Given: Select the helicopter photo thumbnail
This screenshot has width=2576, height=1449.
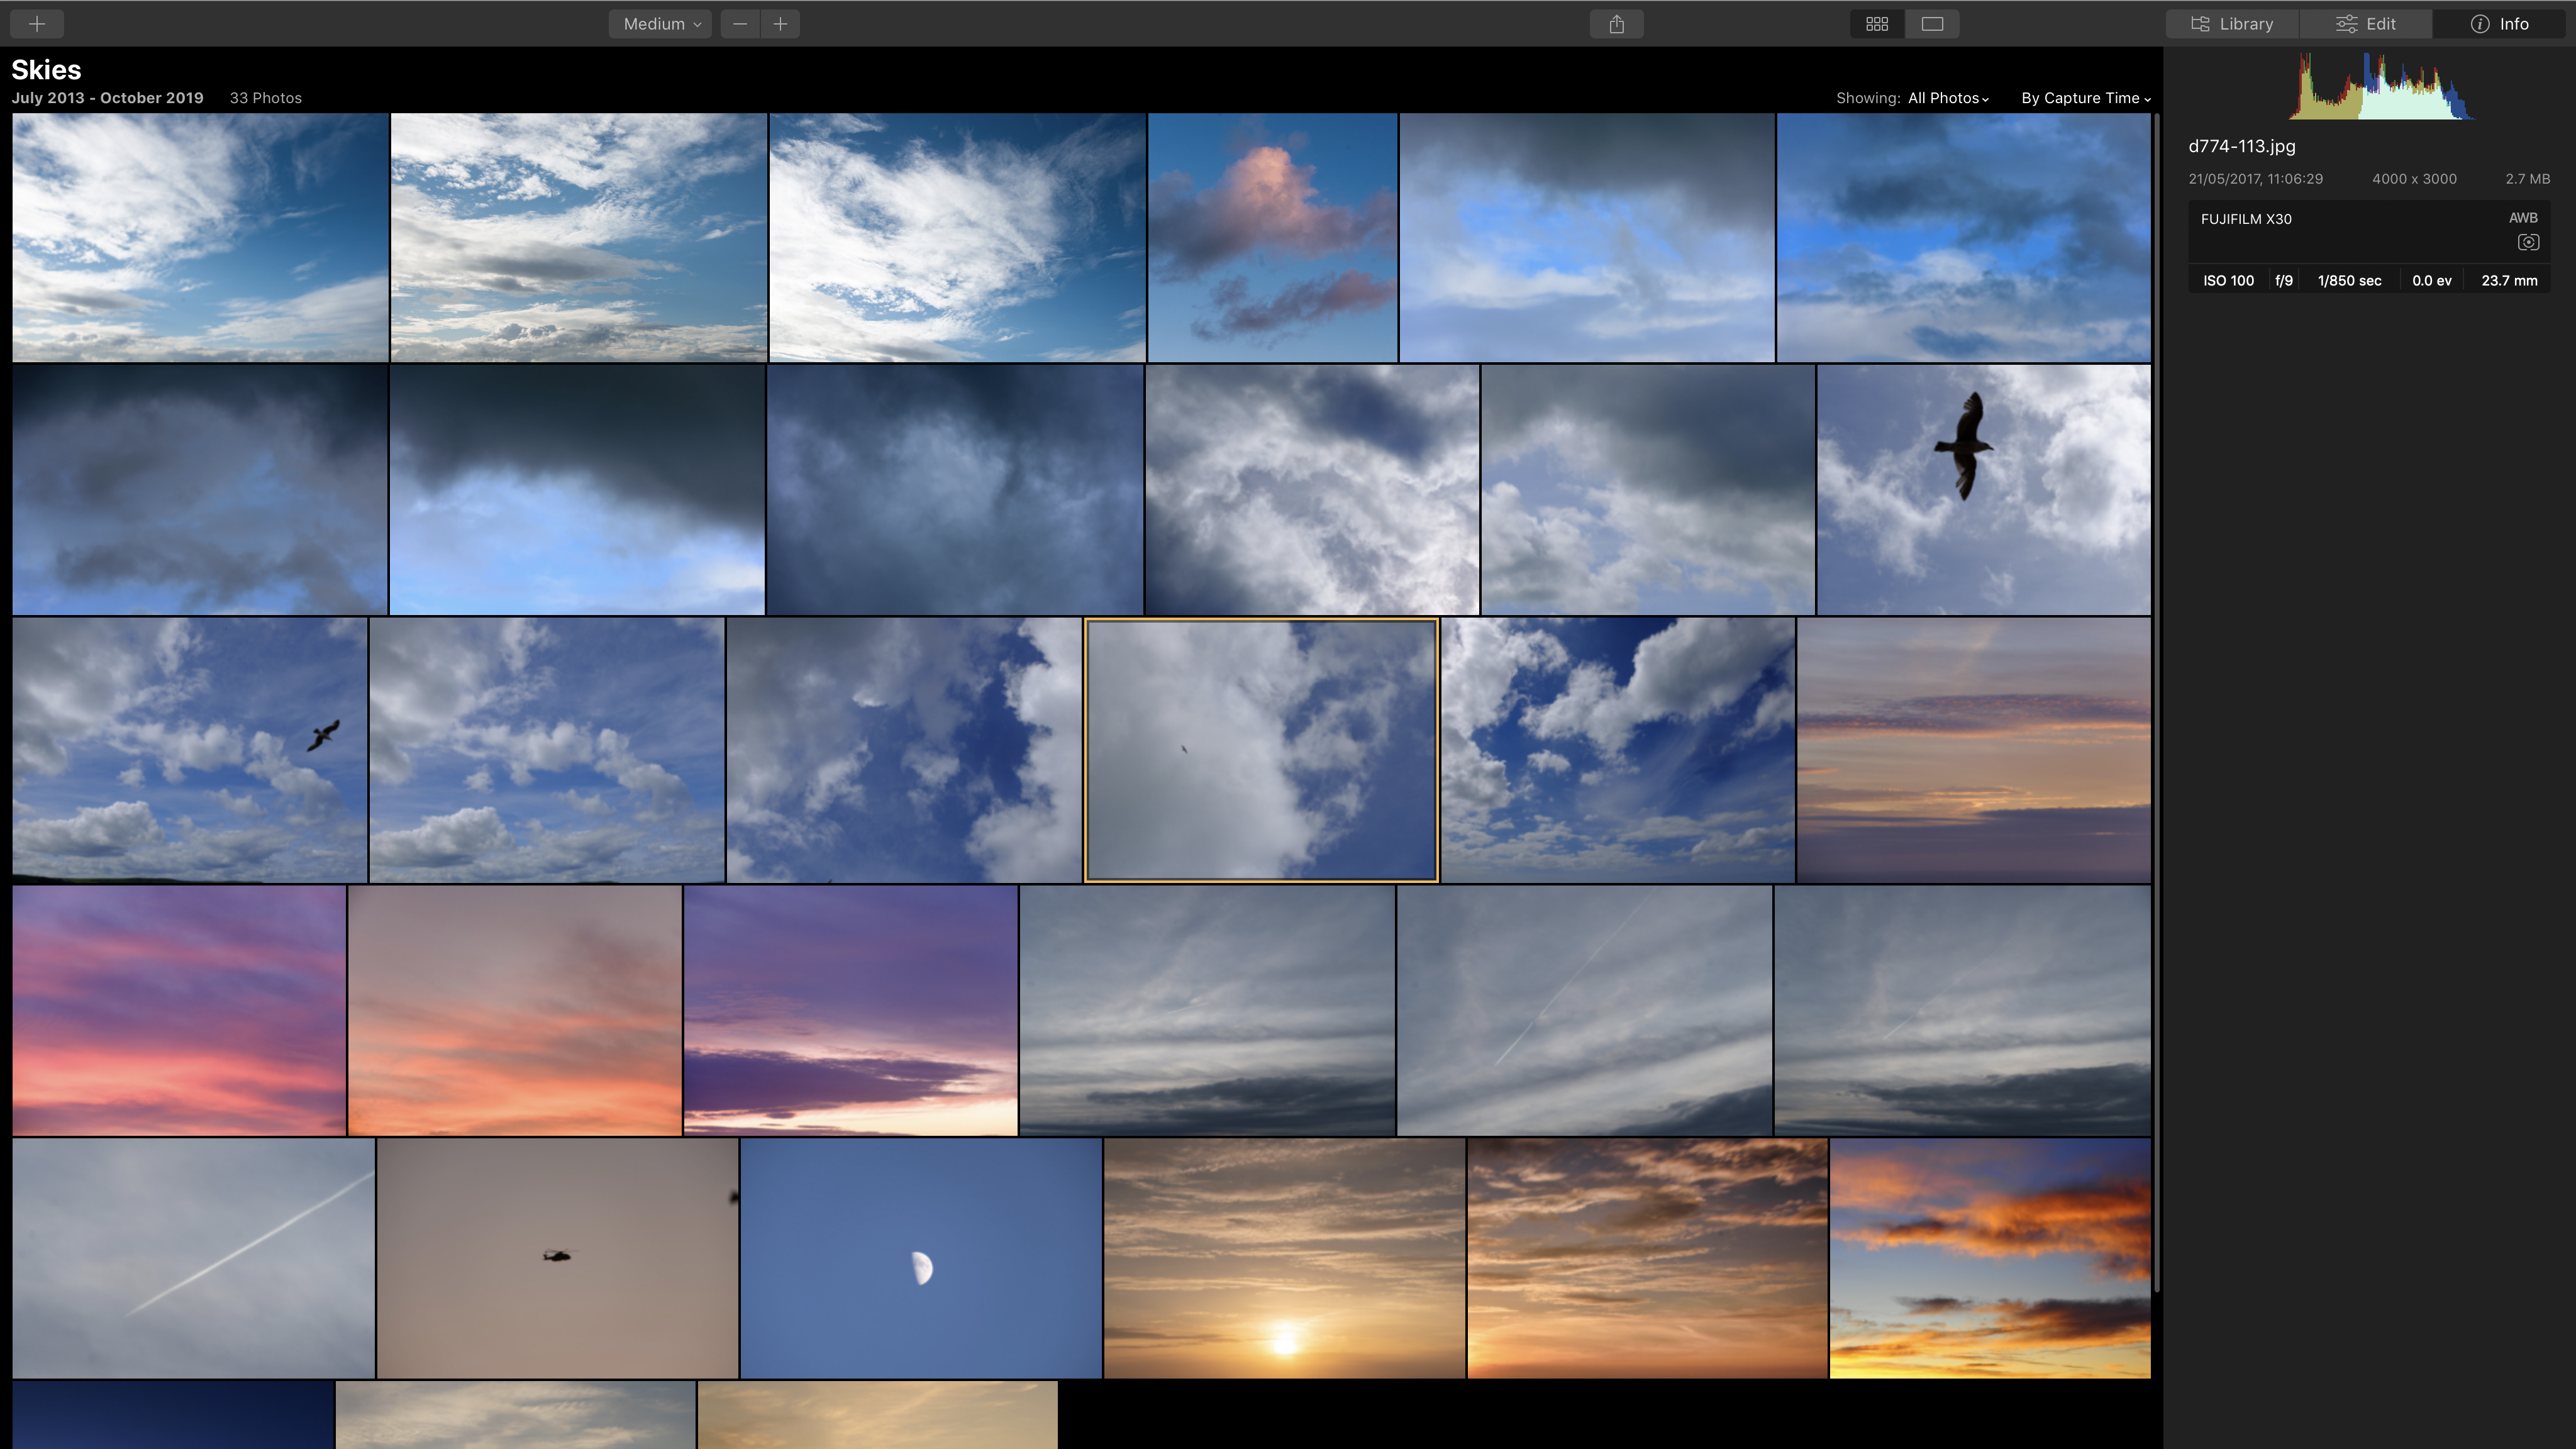Looking at the screenshot, I should coord(557,1258).
